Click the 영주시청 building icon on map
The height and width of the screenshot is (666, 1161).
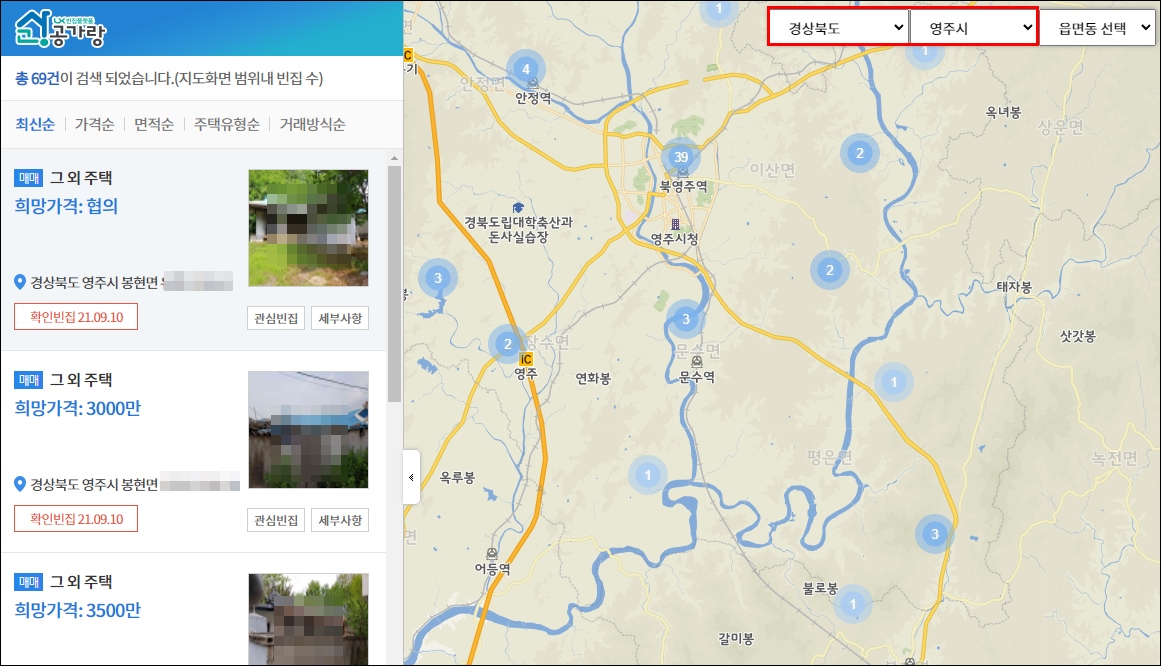pyautogui.click(x=675, y=224)
